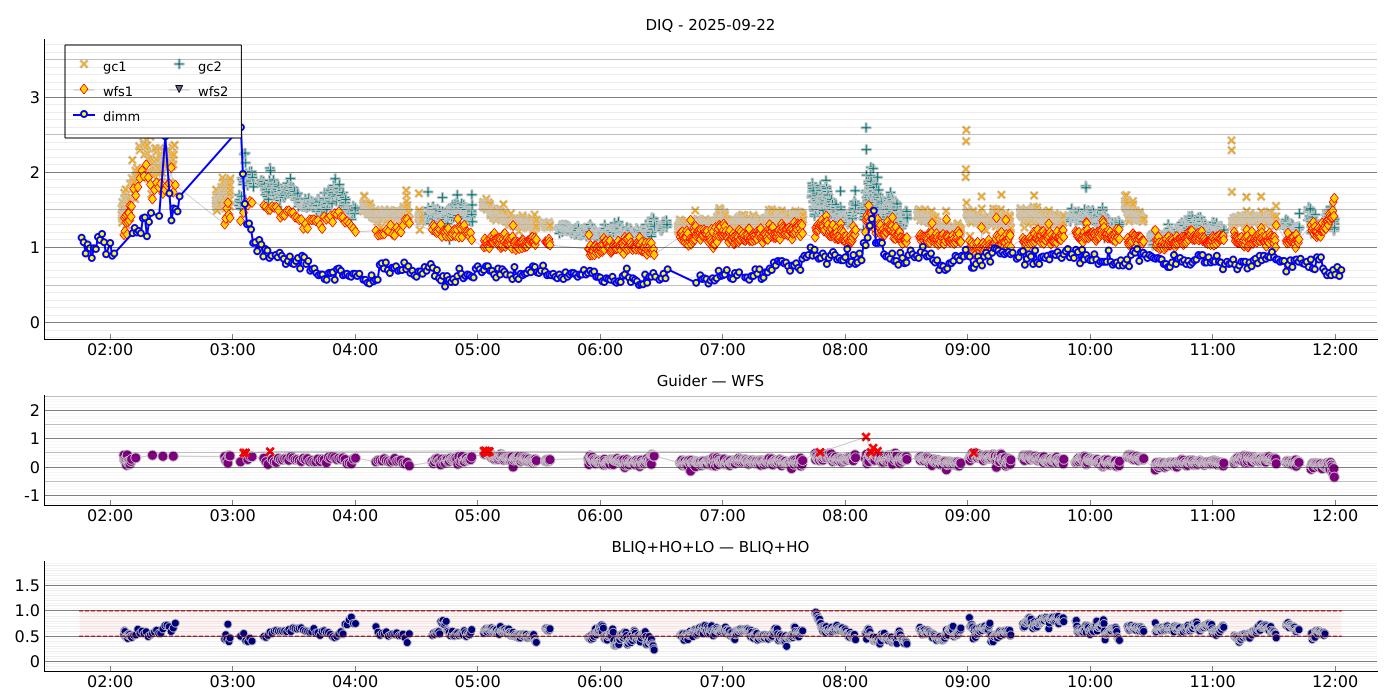Click the dimm legend line marker

click(x=84, y=115)
